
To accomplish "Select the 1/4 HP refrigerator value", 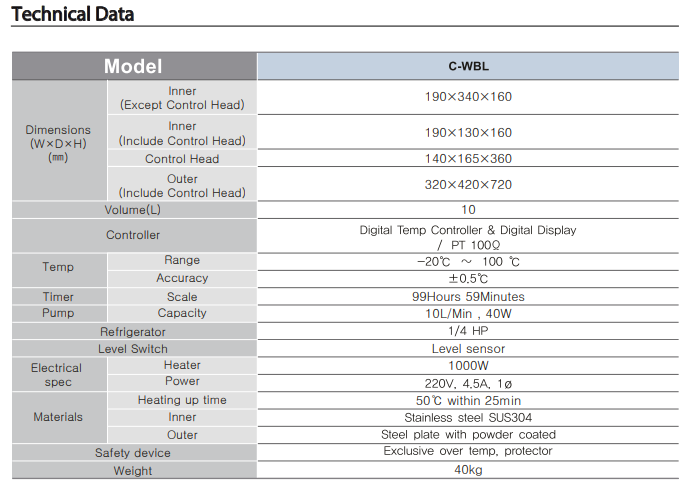I will [x=468, y=331].
